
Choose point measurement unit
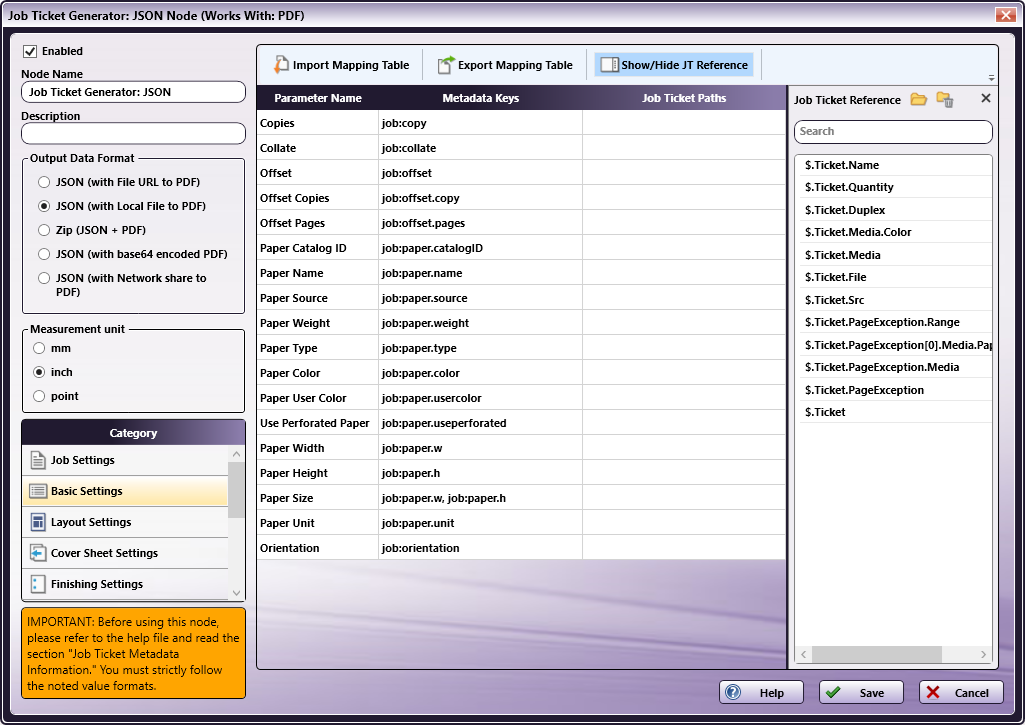coord(39,396)
